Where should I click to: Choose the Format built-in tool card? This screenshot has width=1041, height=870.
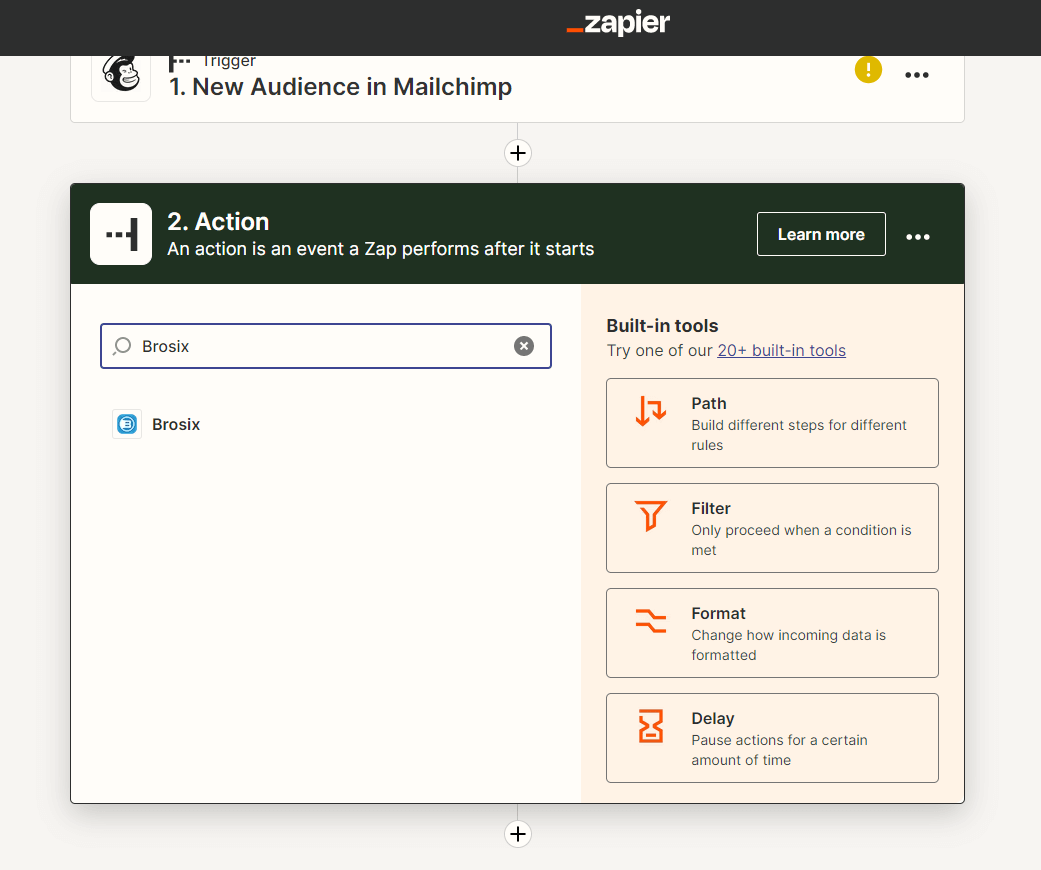click(772, 633)
